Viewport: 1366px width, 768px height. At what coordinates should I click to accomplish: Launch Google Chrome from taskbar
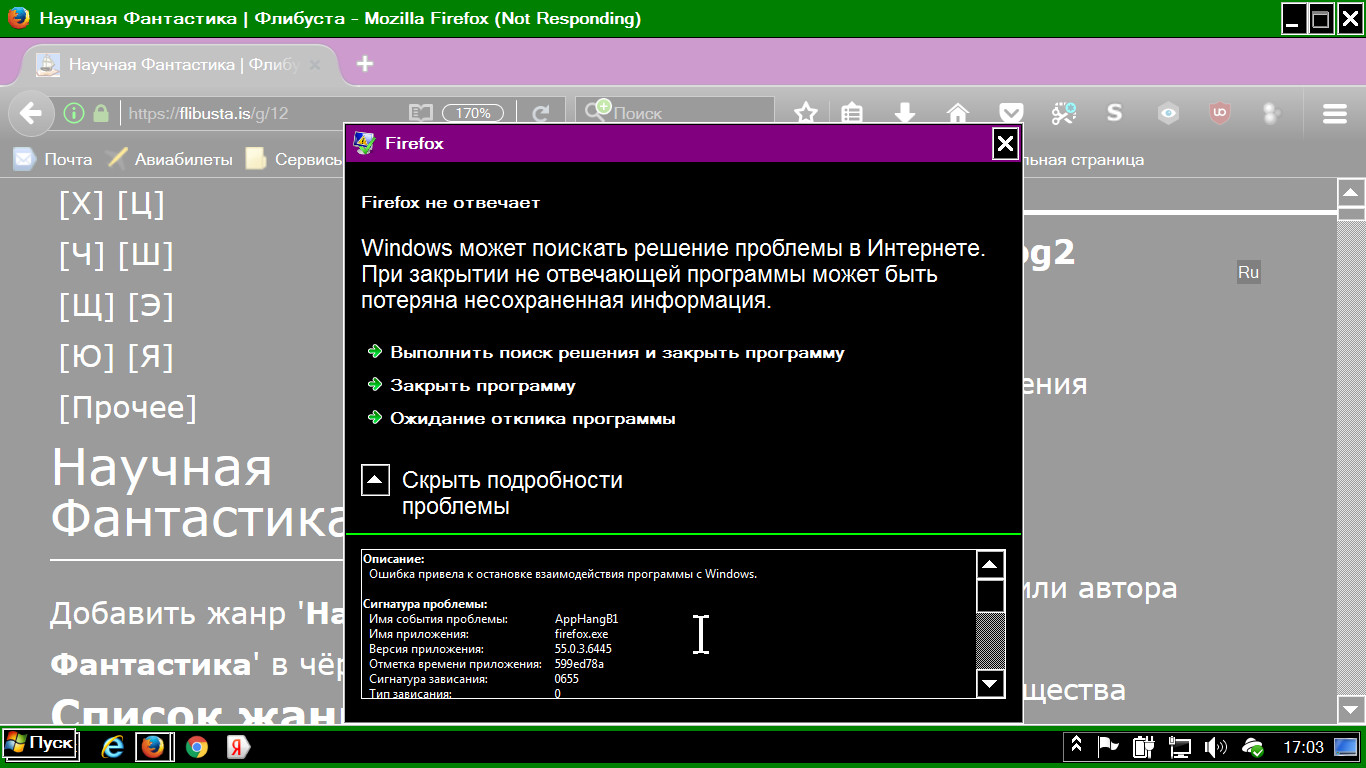[x=197, y=746]
